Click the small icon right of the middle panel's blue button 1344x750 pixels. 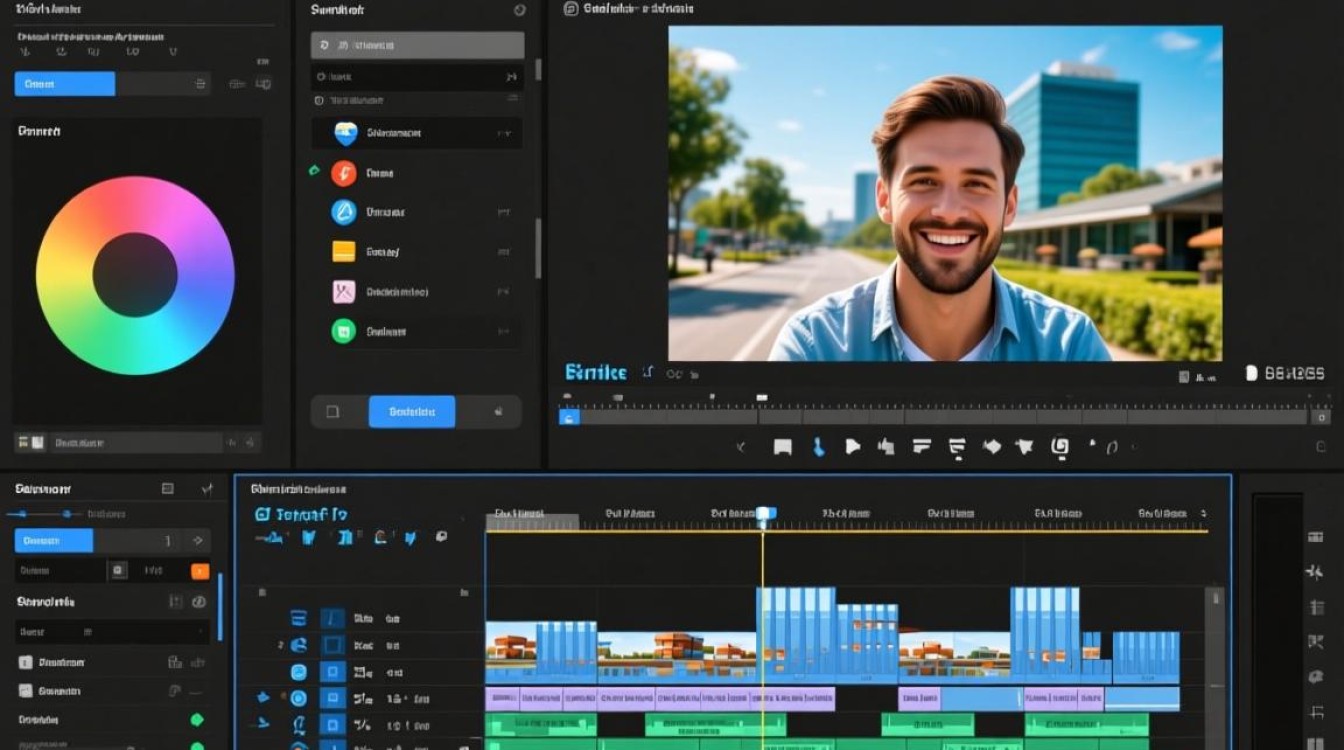pyautogui.click(x=497, y=411)
